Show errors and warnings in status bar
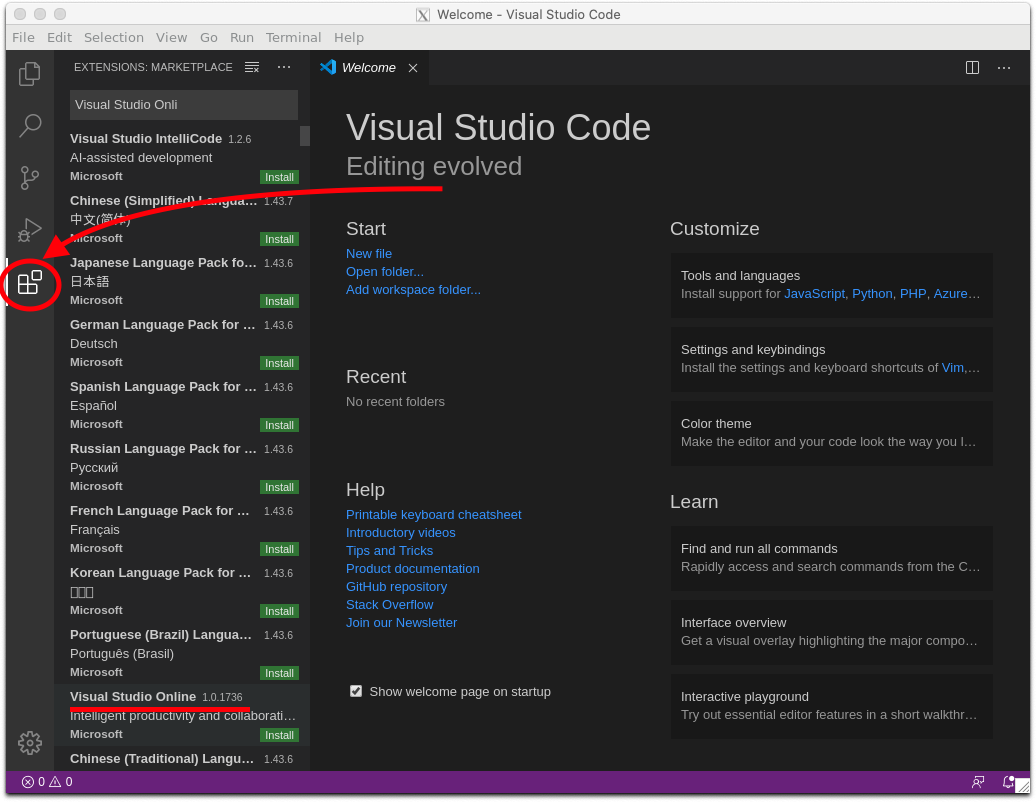The height and width of the screenshot is (802, 1036). (x=47, y=782)
